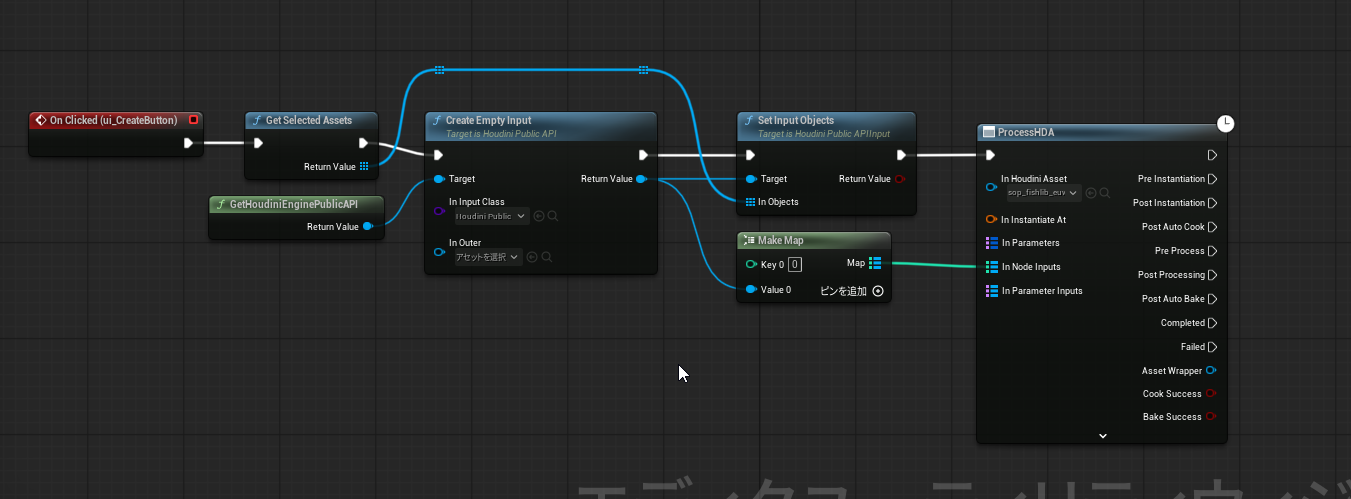Click GetHoudiniEnginePublicAPI Return Value pin
Screen dimensions: 1351x499
pos(368,226)
